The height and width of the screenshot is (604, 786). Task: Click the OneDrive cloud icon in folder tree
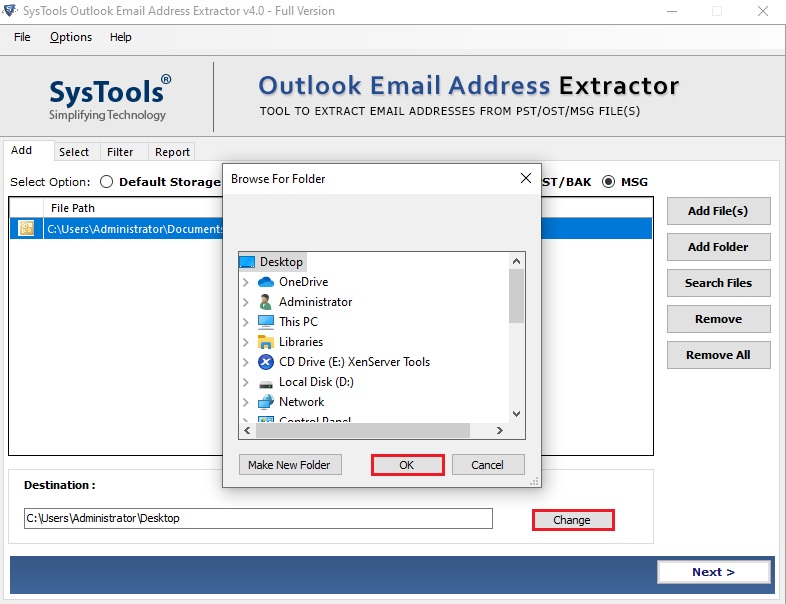(266, 282)
